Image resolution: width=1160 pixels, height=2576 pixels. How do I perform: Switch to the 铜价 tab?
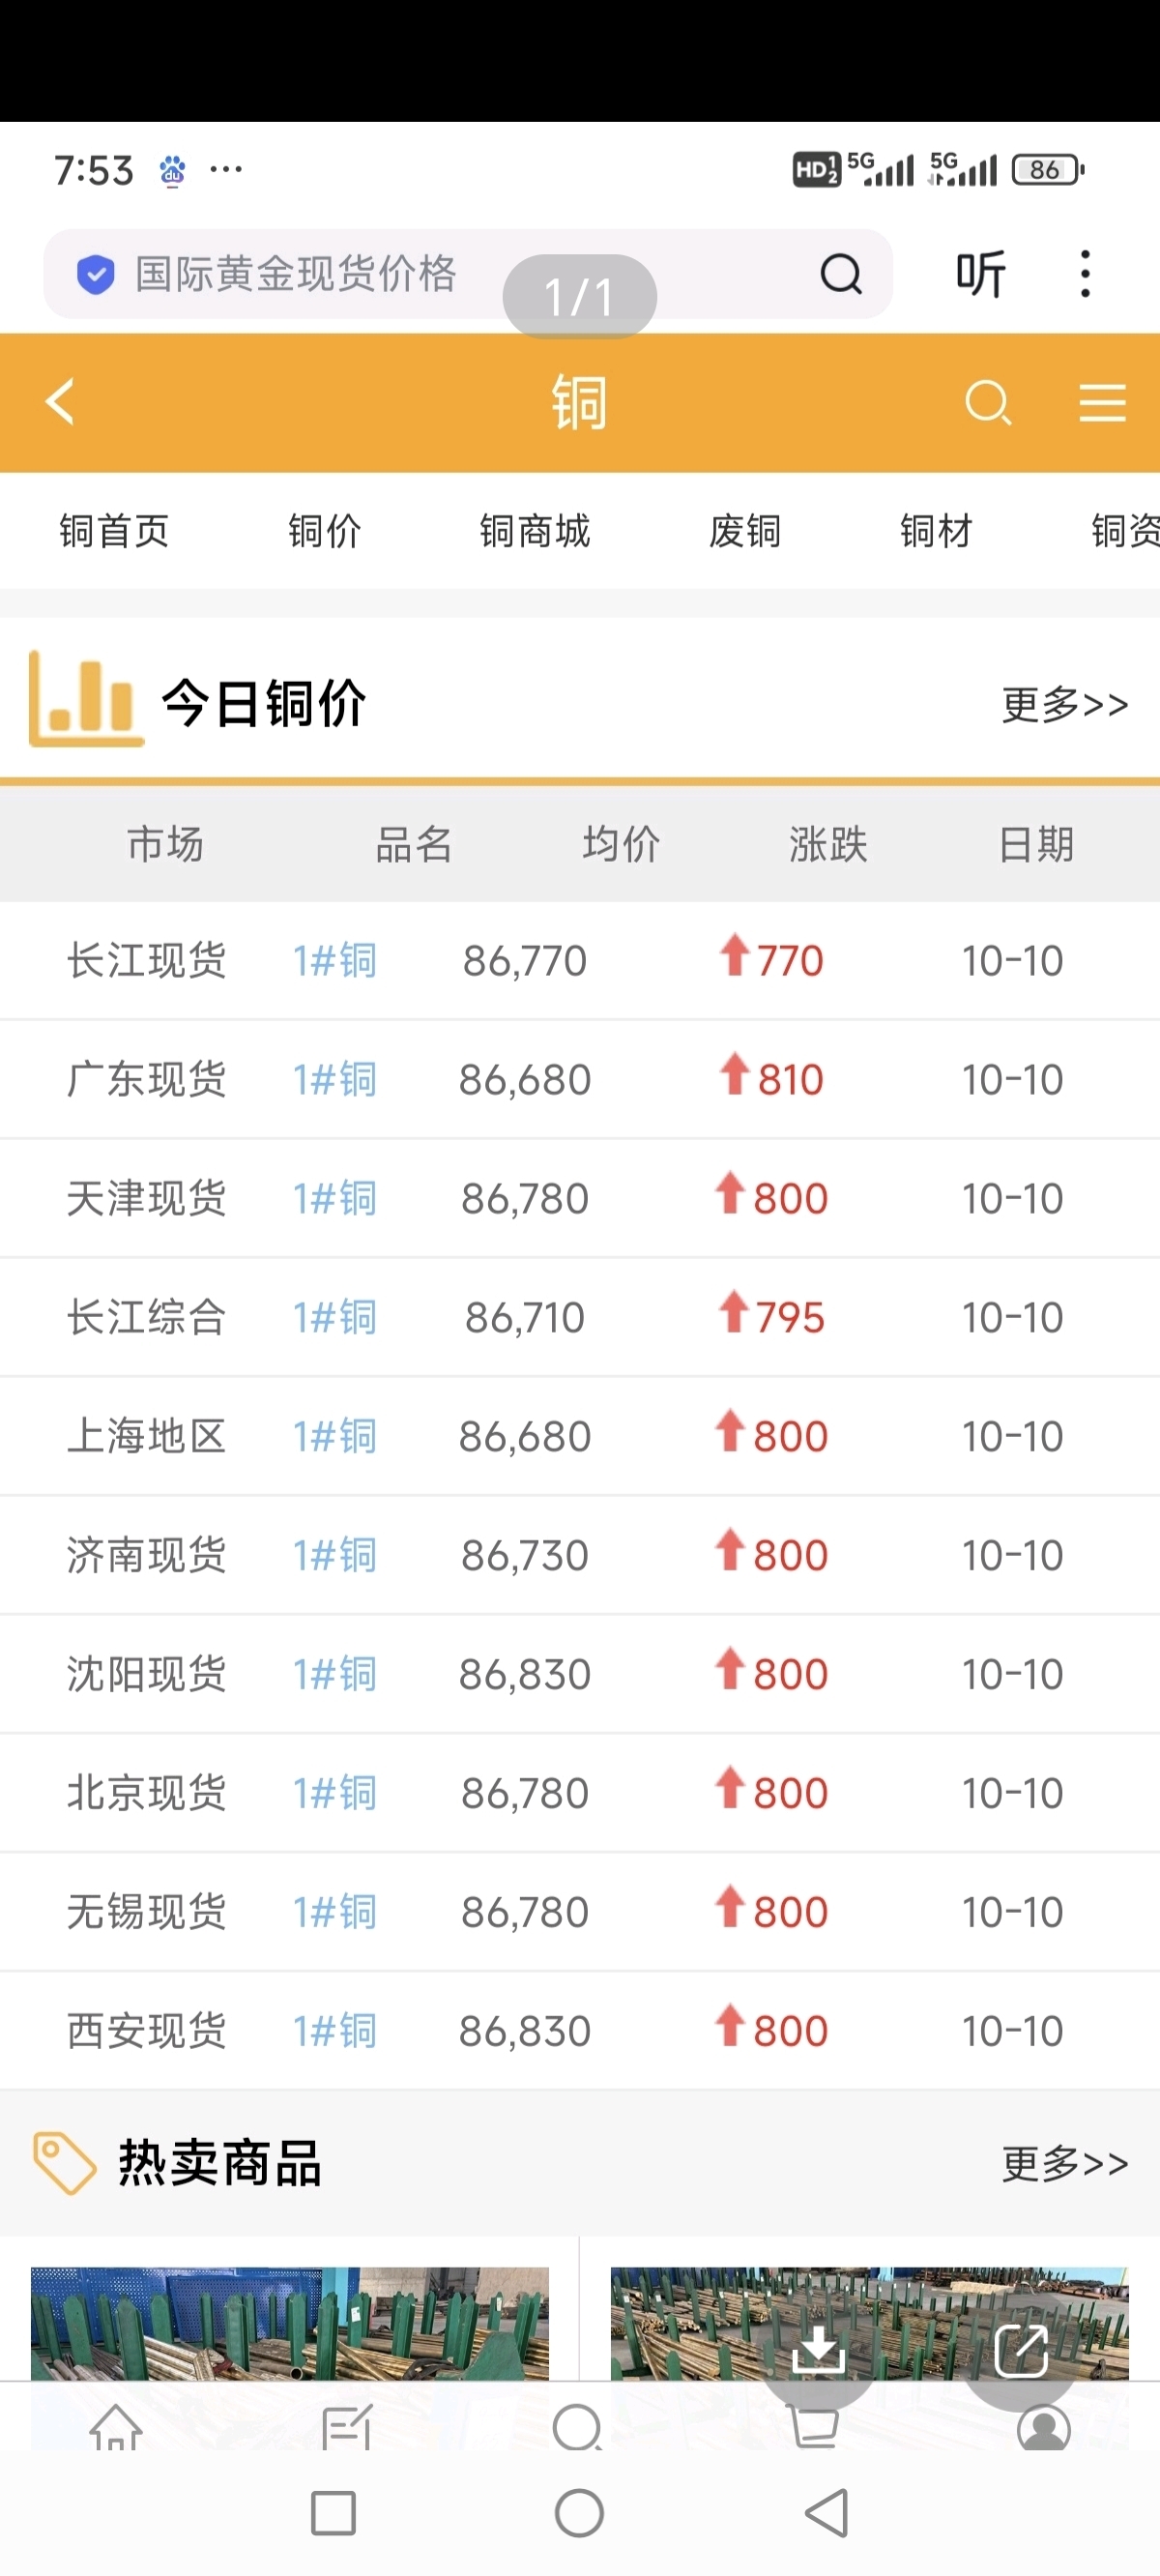pos(325,531)
